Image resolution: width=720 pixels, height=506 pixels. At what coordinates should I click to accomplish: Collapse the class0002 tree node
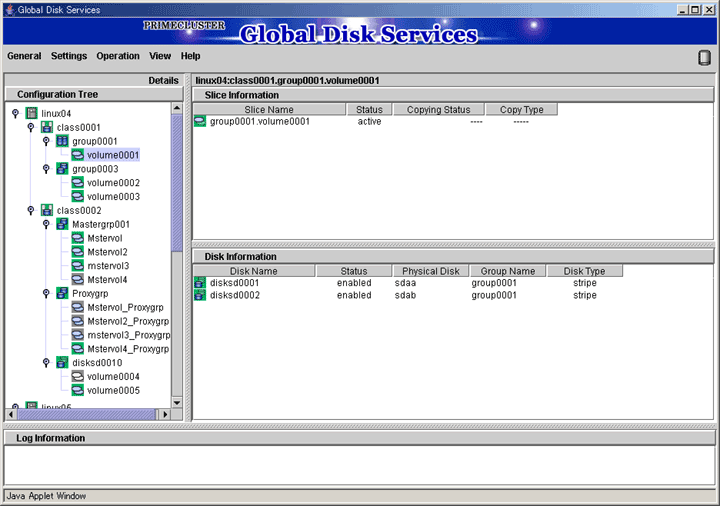(x=31, y=210)
